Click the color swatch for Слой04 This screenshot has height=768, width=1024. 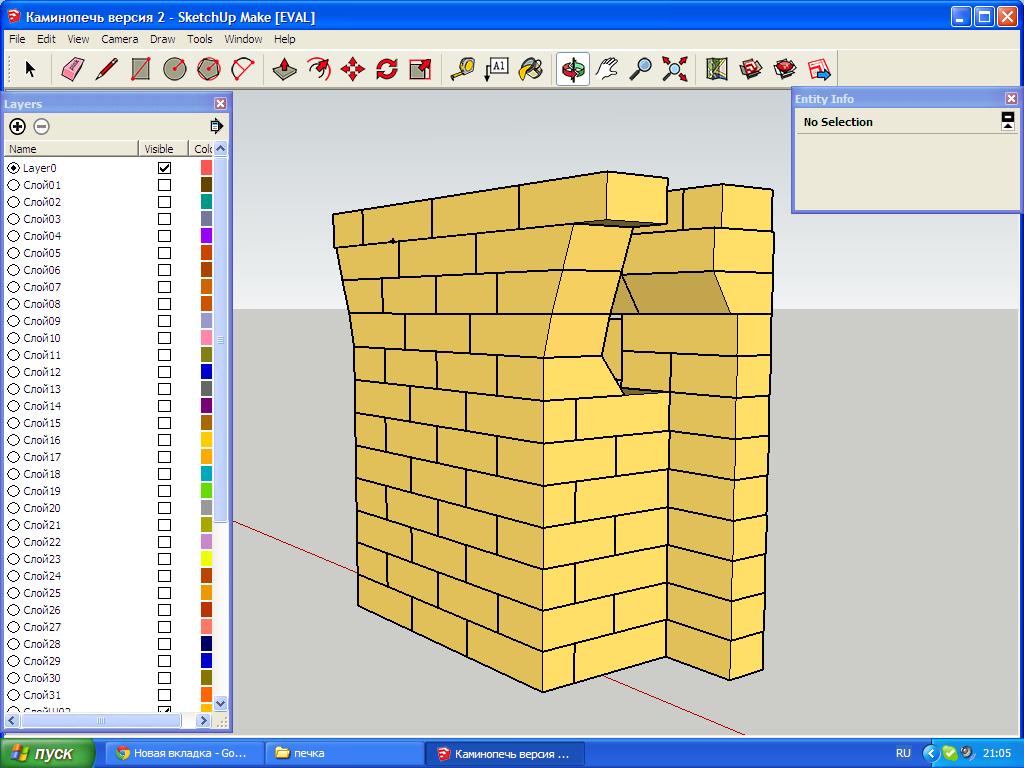pyautogui.click(x=206, y=236)
